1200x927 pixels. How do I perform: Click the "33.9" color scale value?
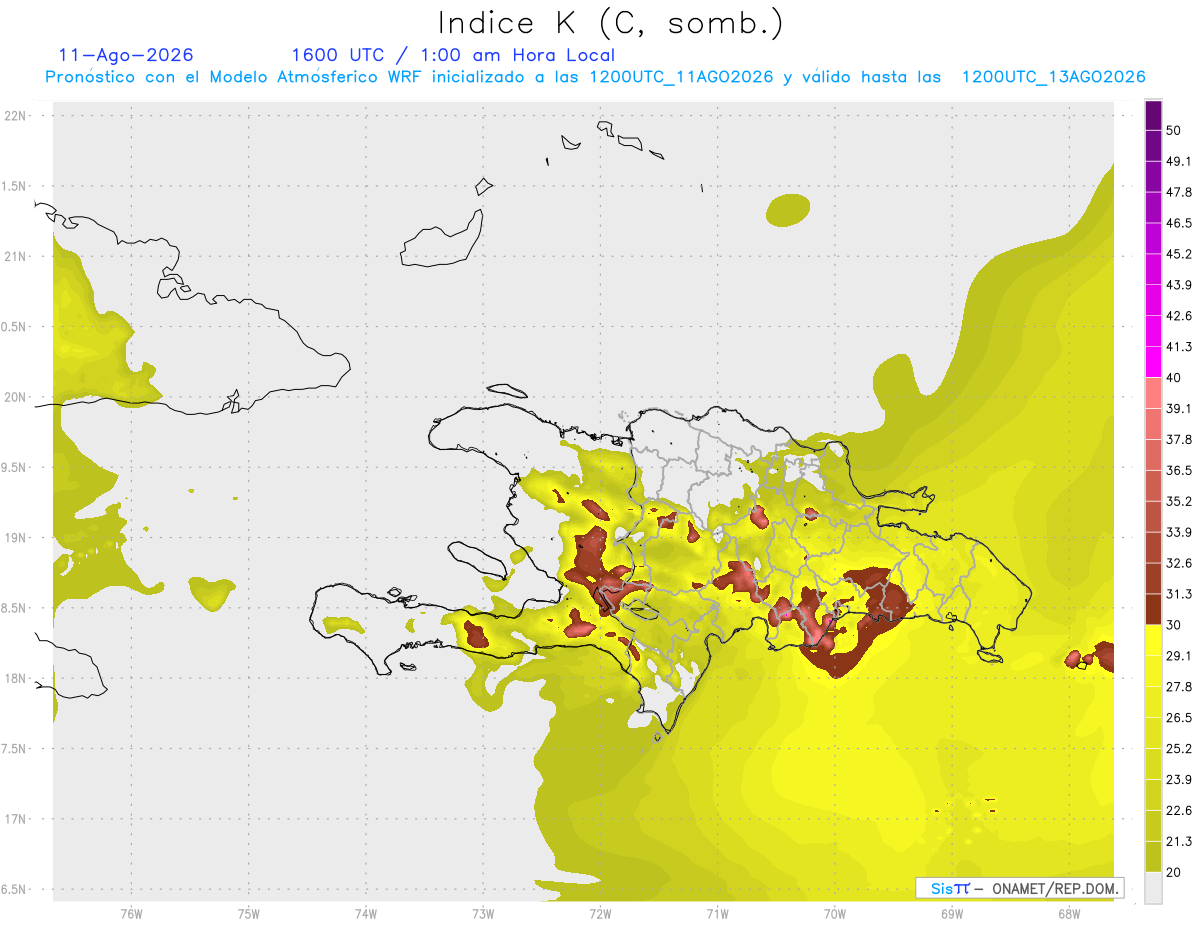pos(1179,532)
